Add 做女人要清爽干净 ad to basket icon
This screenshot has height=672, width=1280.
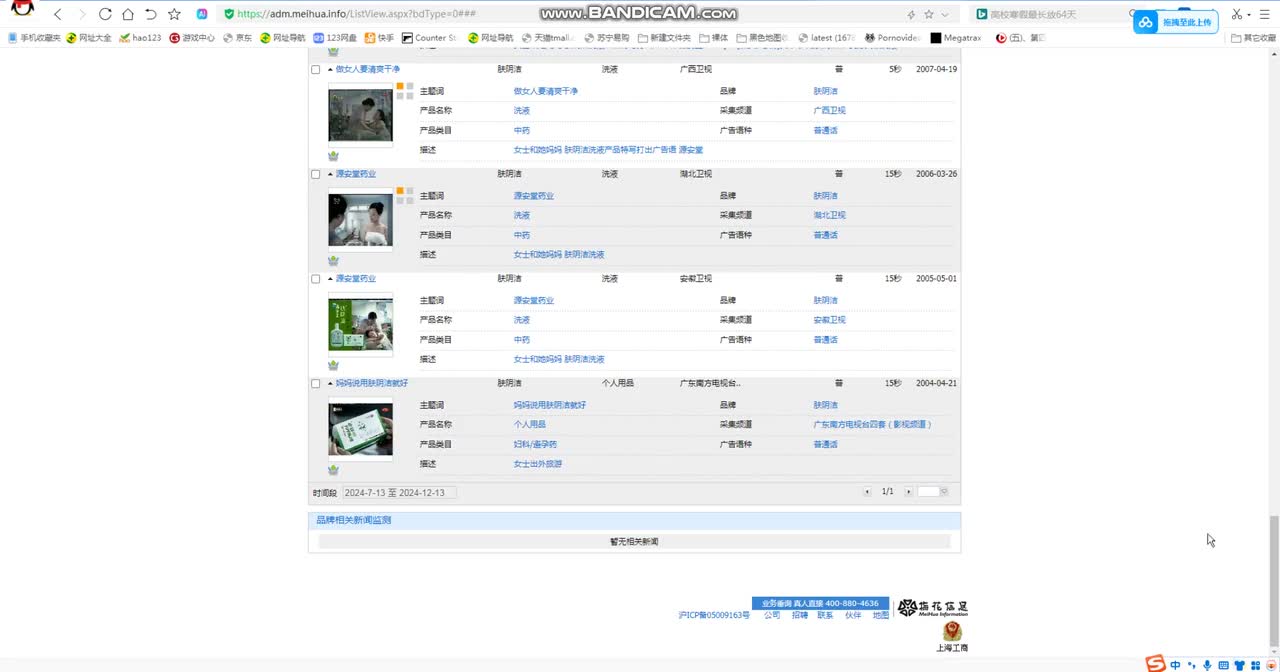[x=333, y=156]
